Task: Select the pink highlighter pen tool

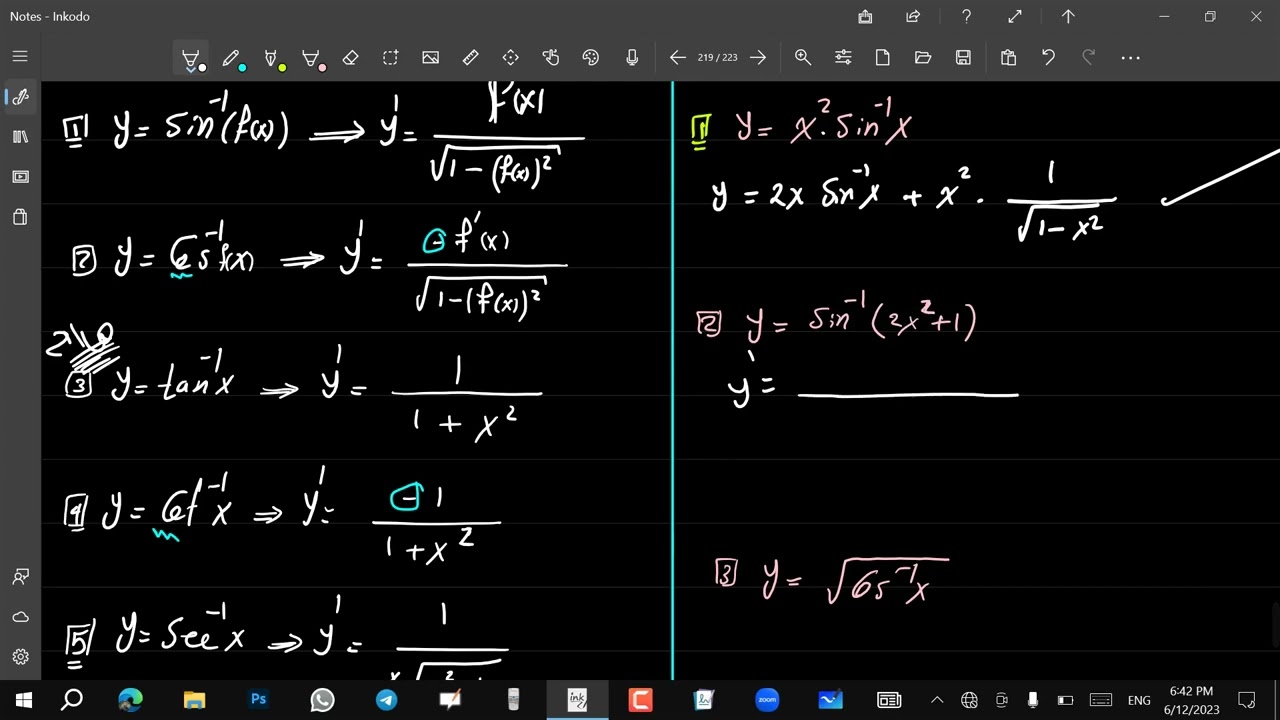Action: [x=311, y=58]
